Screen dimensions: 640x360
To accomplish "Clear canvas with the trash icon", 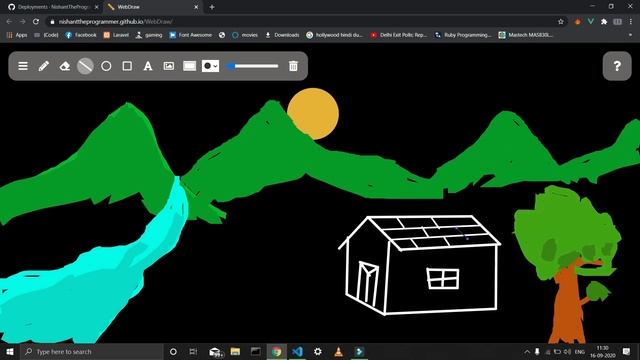I will pyautogui.click(x=293, y=66).
